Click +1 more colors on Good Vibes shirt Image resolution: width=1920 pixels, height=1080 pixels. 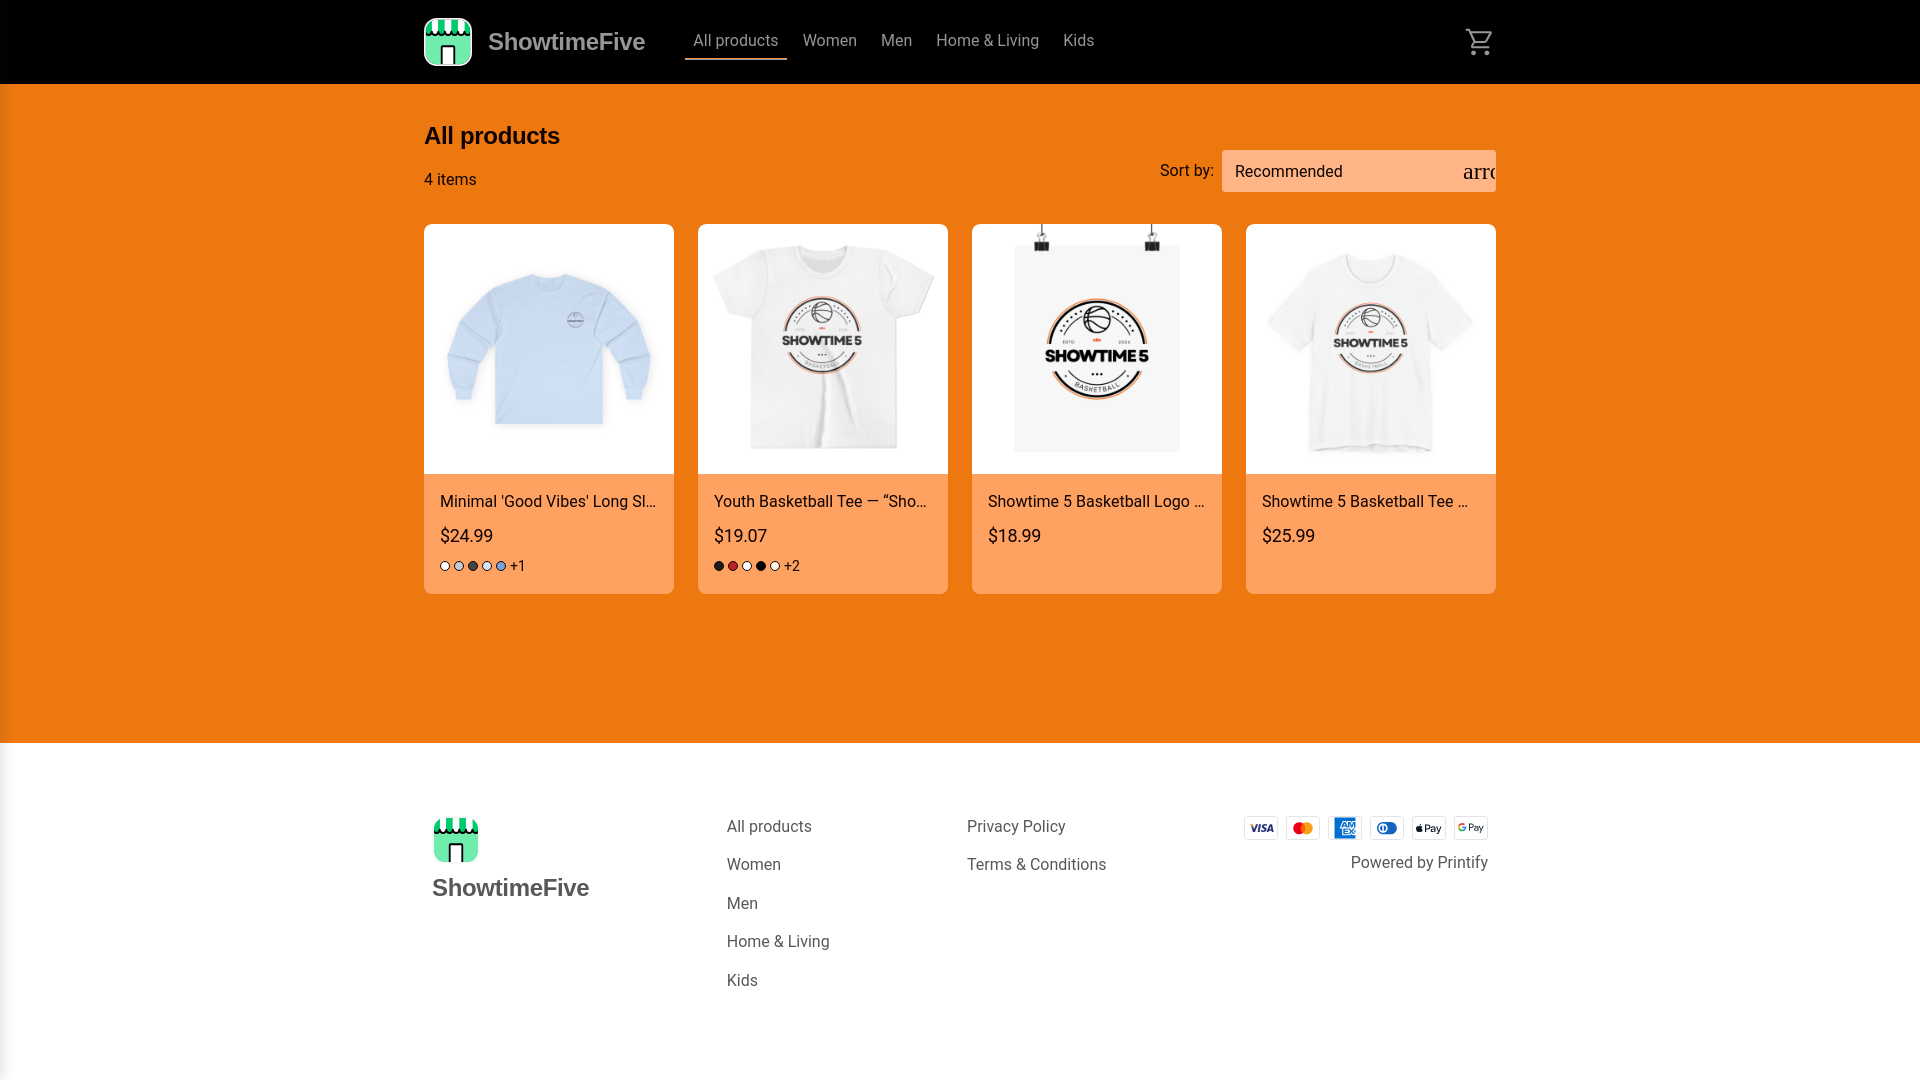tap(518, 566)
